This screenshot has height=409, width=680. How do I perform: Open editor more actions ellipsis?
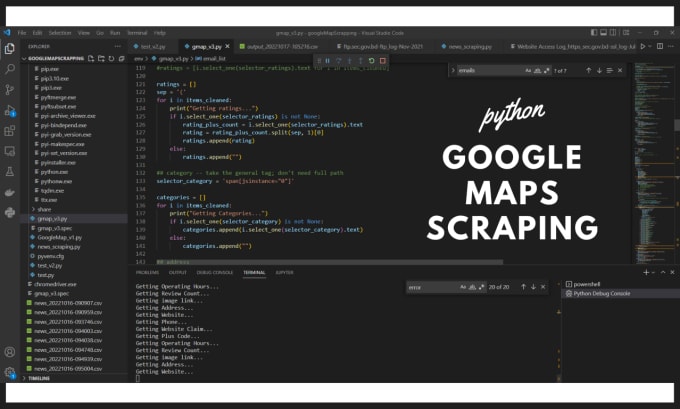click(x=671, y=46)
